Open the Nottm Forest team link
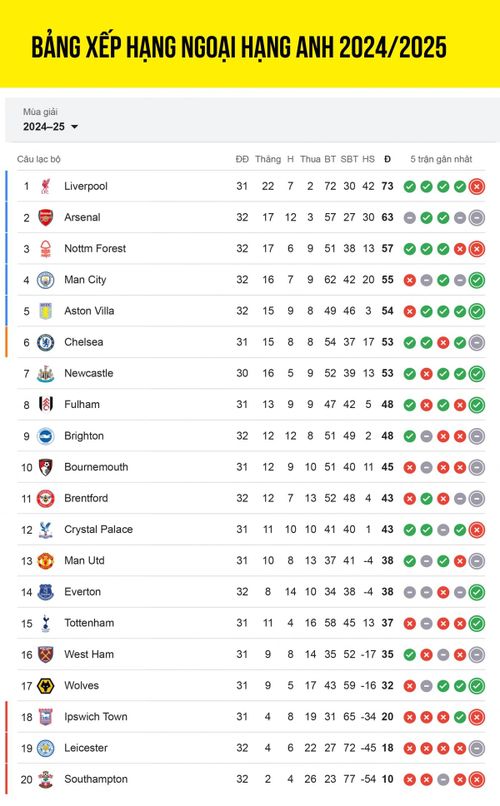Screen dimensions: 500x806 pos(95,248)
